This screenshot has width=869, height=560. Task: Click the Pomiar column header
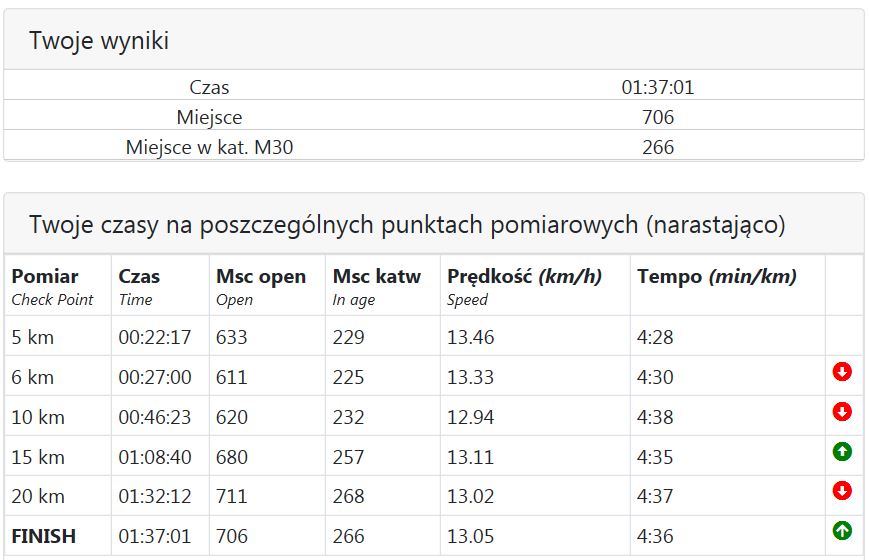tap(45, 277)
